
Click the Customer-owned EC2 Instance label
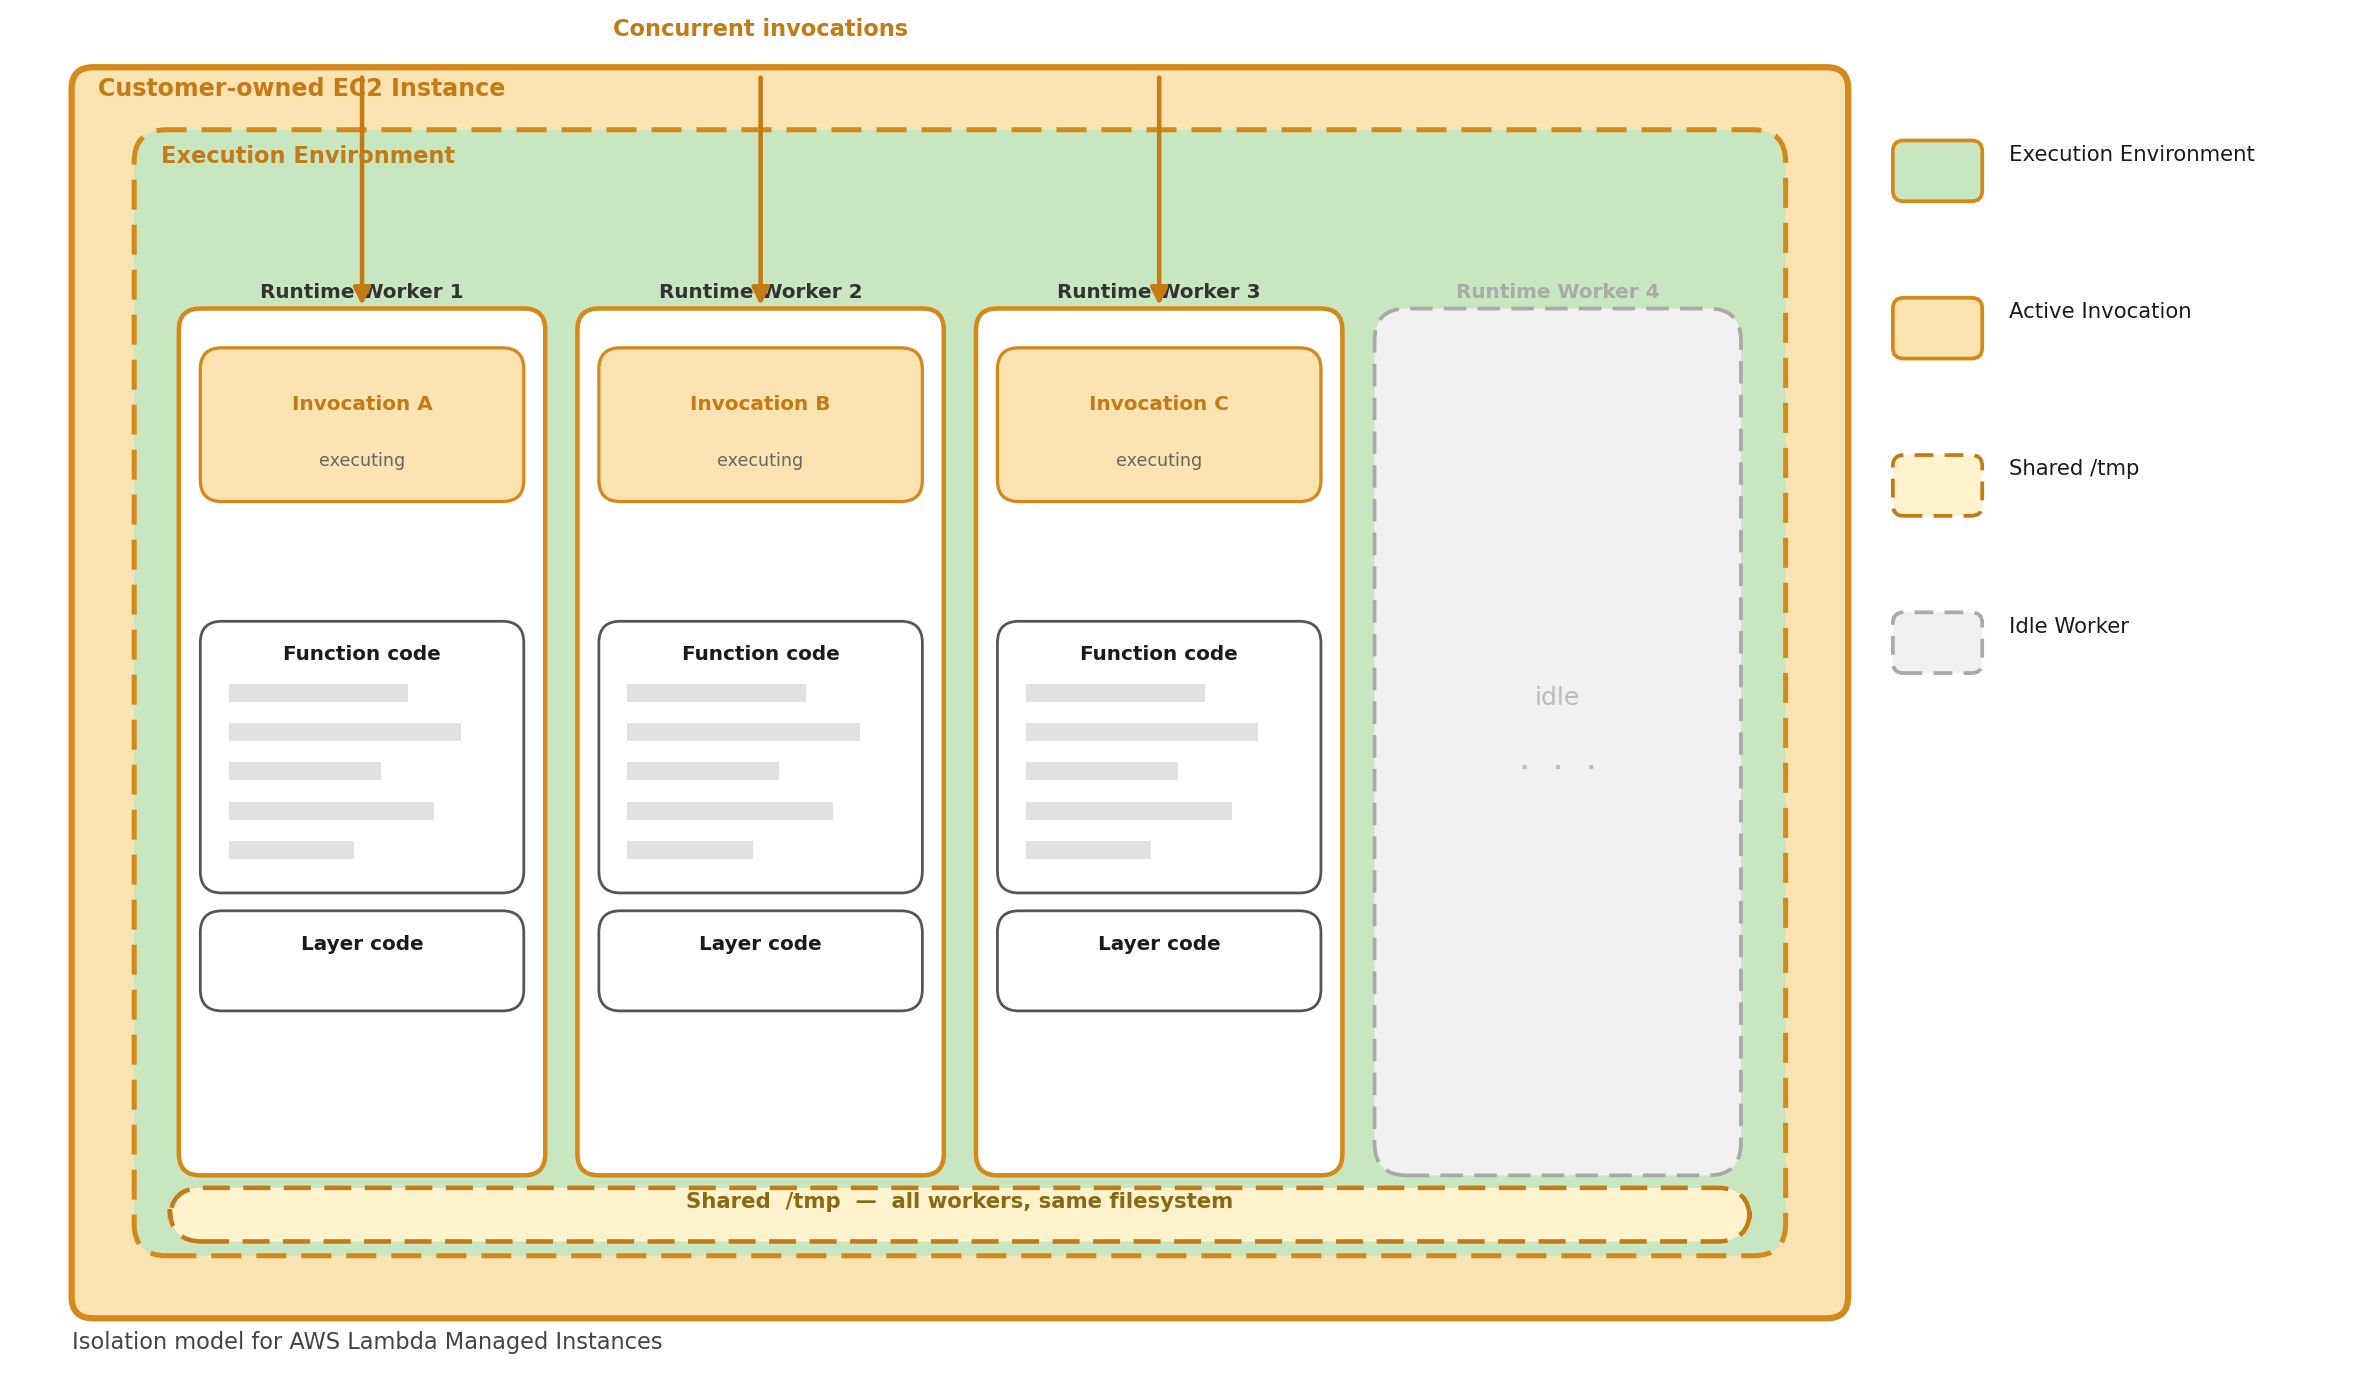tap(301, 87)
